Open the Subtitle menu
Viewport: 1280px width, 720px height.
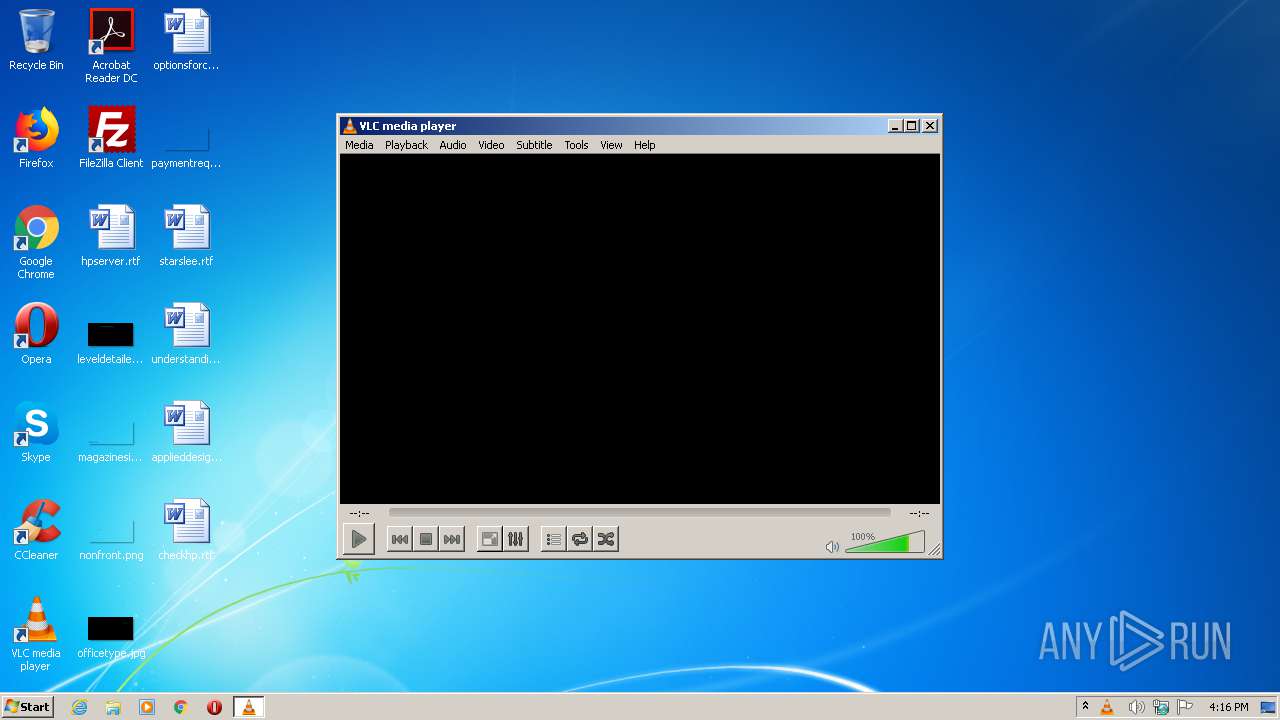[534, 145]
